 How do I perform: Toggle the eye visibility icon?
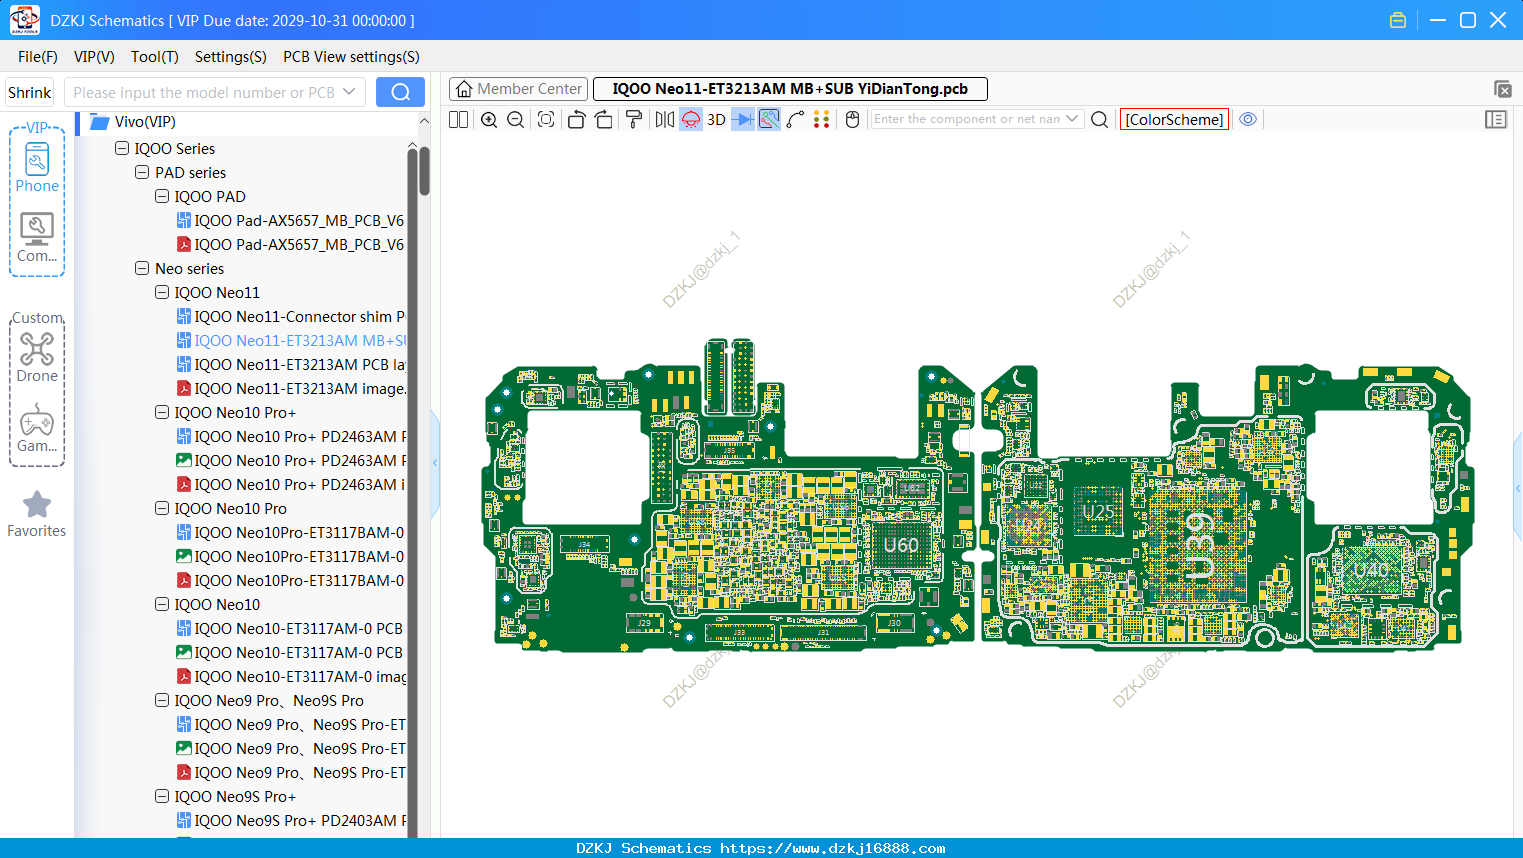1248,119
